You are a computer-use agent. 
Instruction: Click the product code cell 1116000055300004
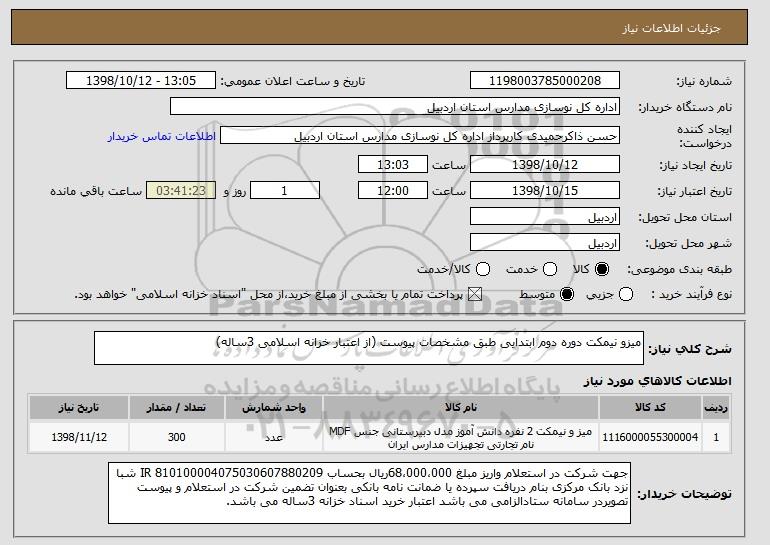[650, 437]
